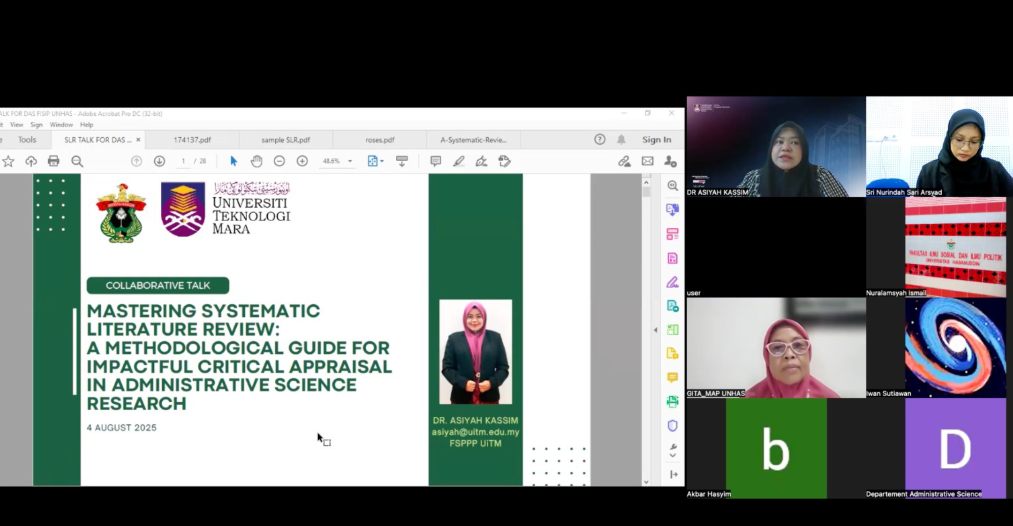
Task: Go to the next page arrow
Action: pyautogui.click(x=159, y=161)
